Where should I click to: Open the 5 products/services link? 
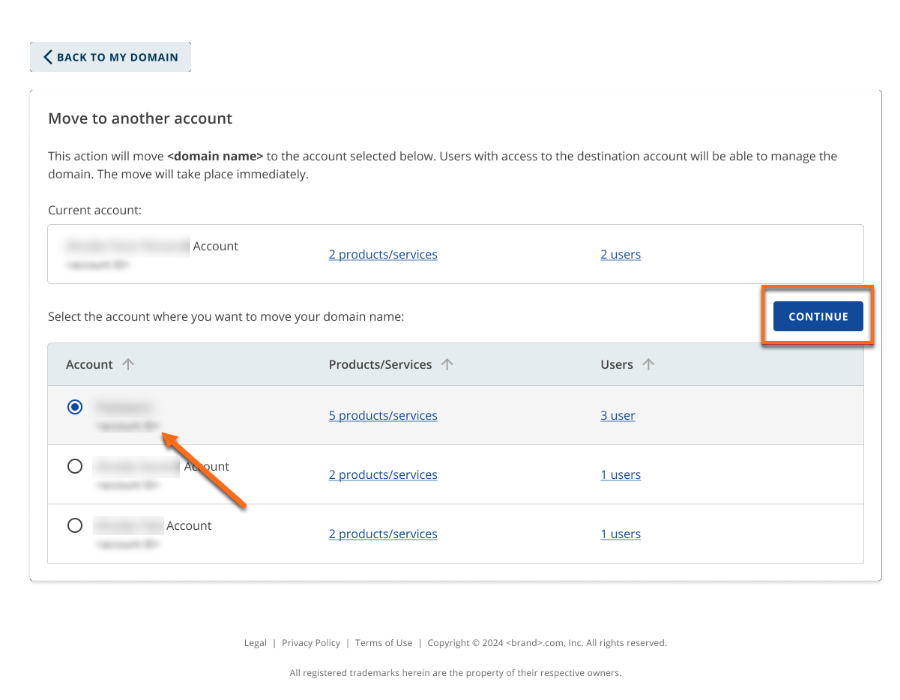pyautogui.click(x=383, y=415)
